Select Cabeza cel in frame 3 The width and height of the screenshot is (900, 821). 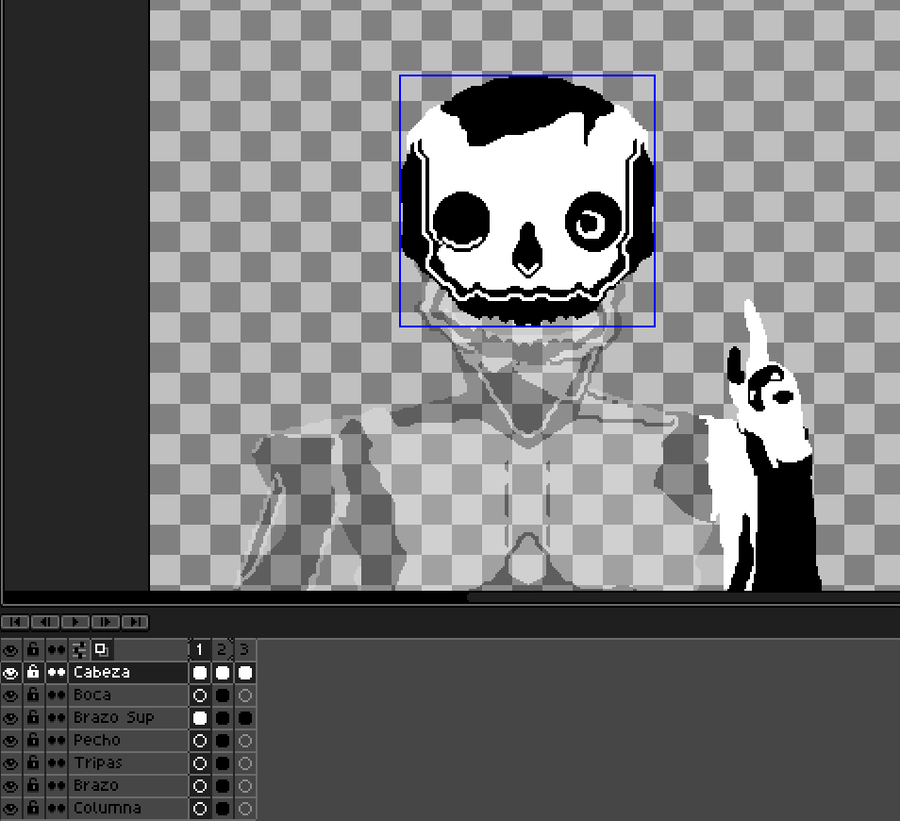click(245, 672)
